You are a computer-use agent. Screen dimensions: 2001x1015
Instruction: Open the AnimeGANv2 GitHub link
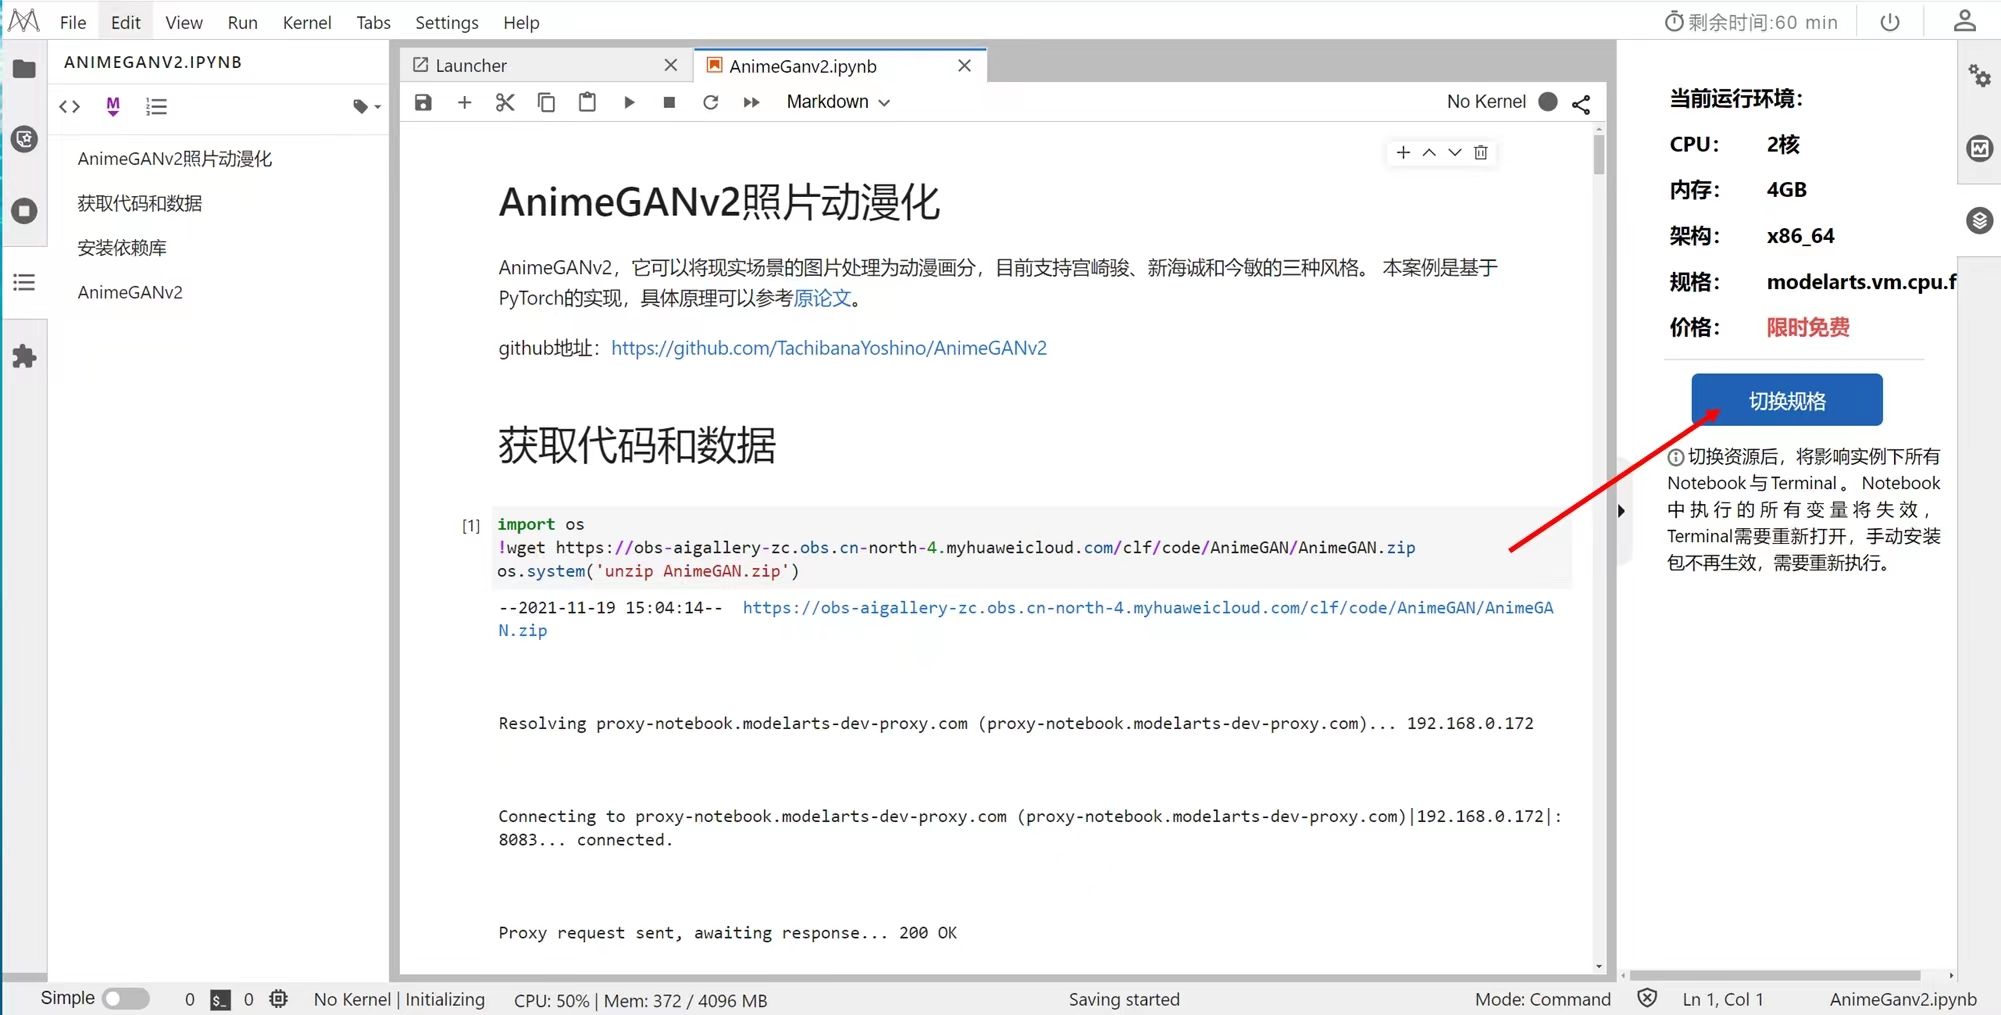[828, 347]
